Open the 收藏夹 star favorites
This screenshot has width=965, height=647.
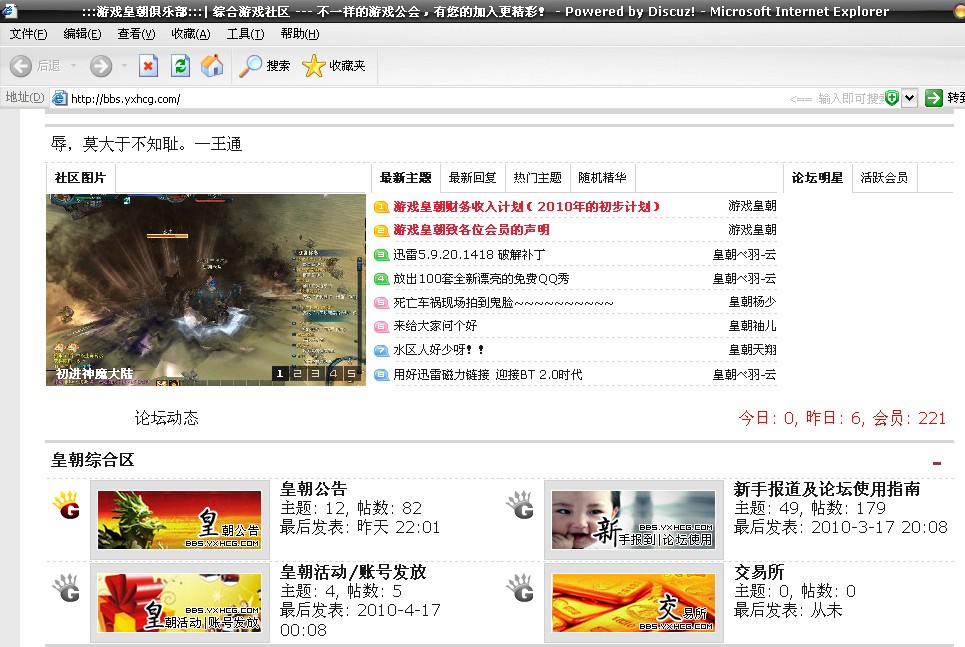[x=334, y=66]
